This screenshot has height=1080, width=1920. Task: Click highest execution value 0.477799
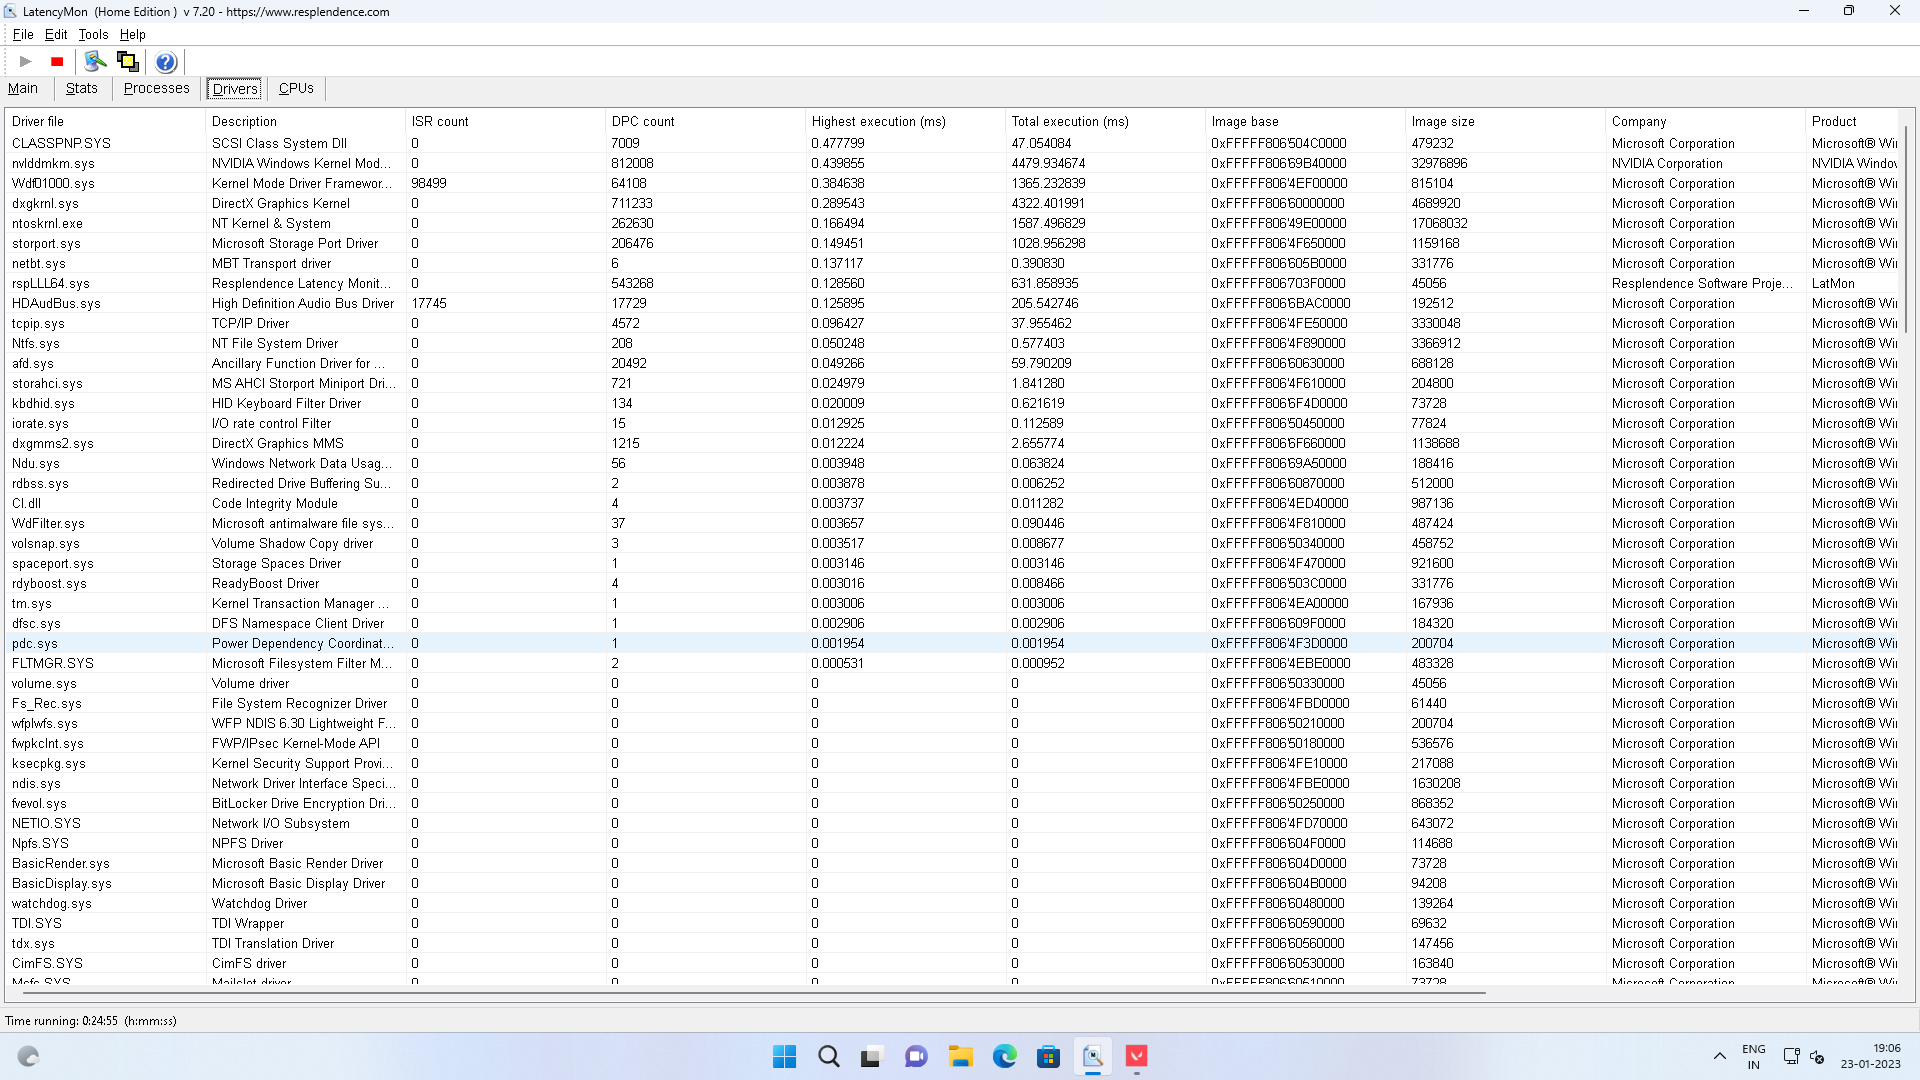838,143
